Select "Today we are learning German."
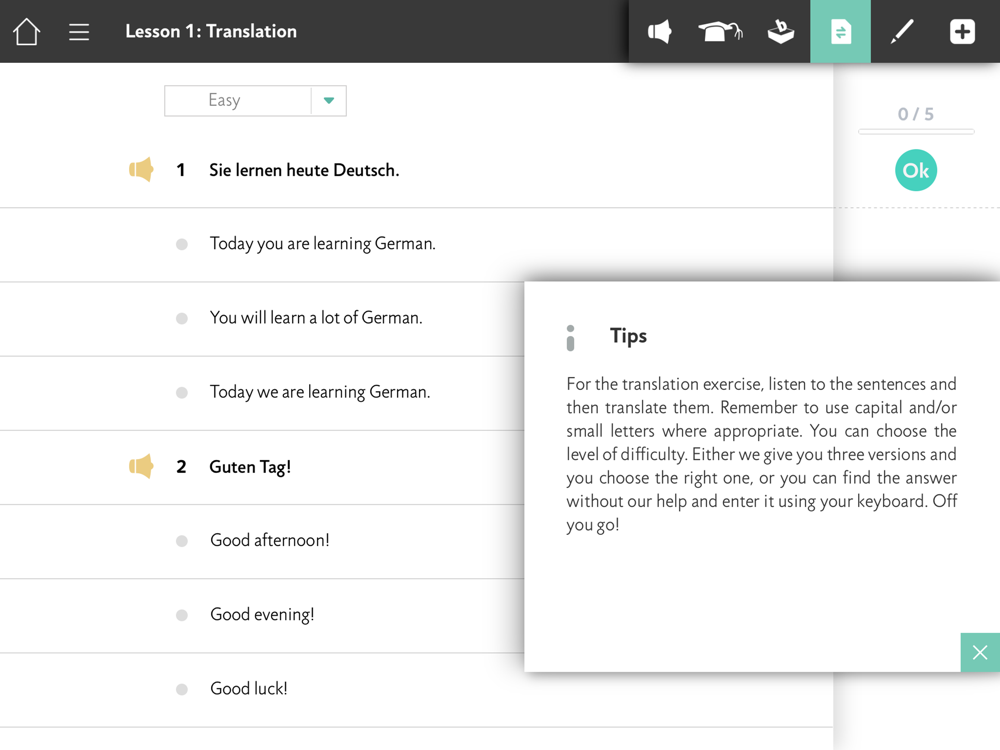The image size is (1000, 750). tap(320, 392)
